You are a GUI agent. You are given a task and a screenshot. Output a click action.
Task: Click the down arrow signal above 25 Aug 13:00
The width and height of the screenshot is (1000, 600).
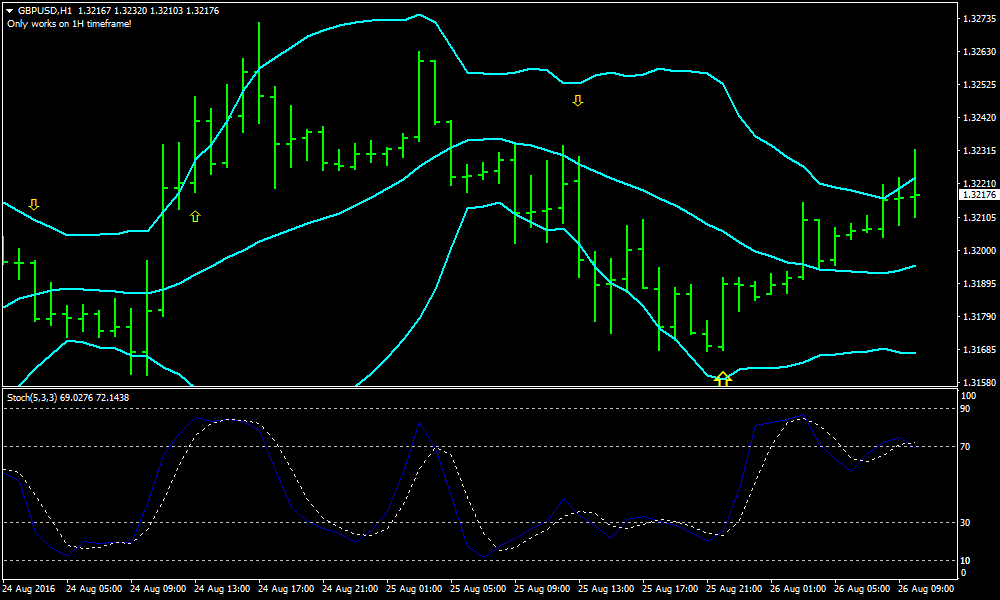[x=577, y=100]
